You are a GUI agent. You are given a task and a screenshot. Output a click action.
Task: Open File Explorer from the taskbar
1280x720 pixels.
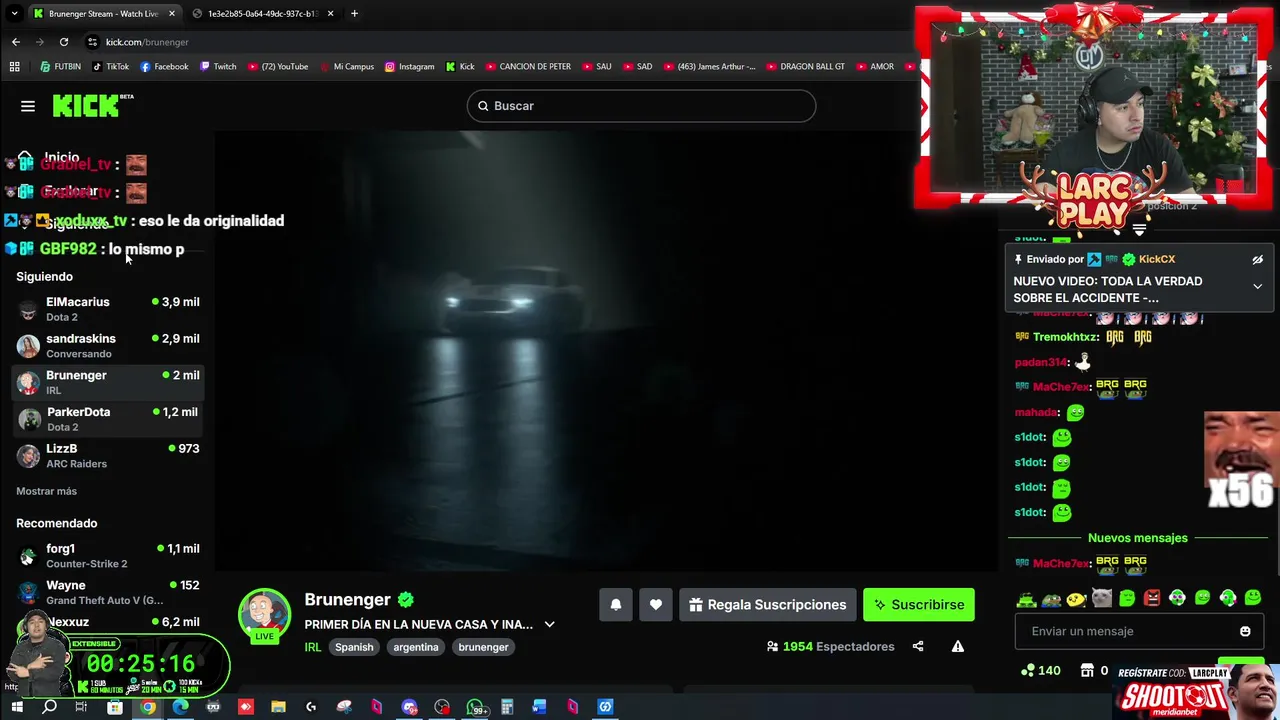pos(278,707)
